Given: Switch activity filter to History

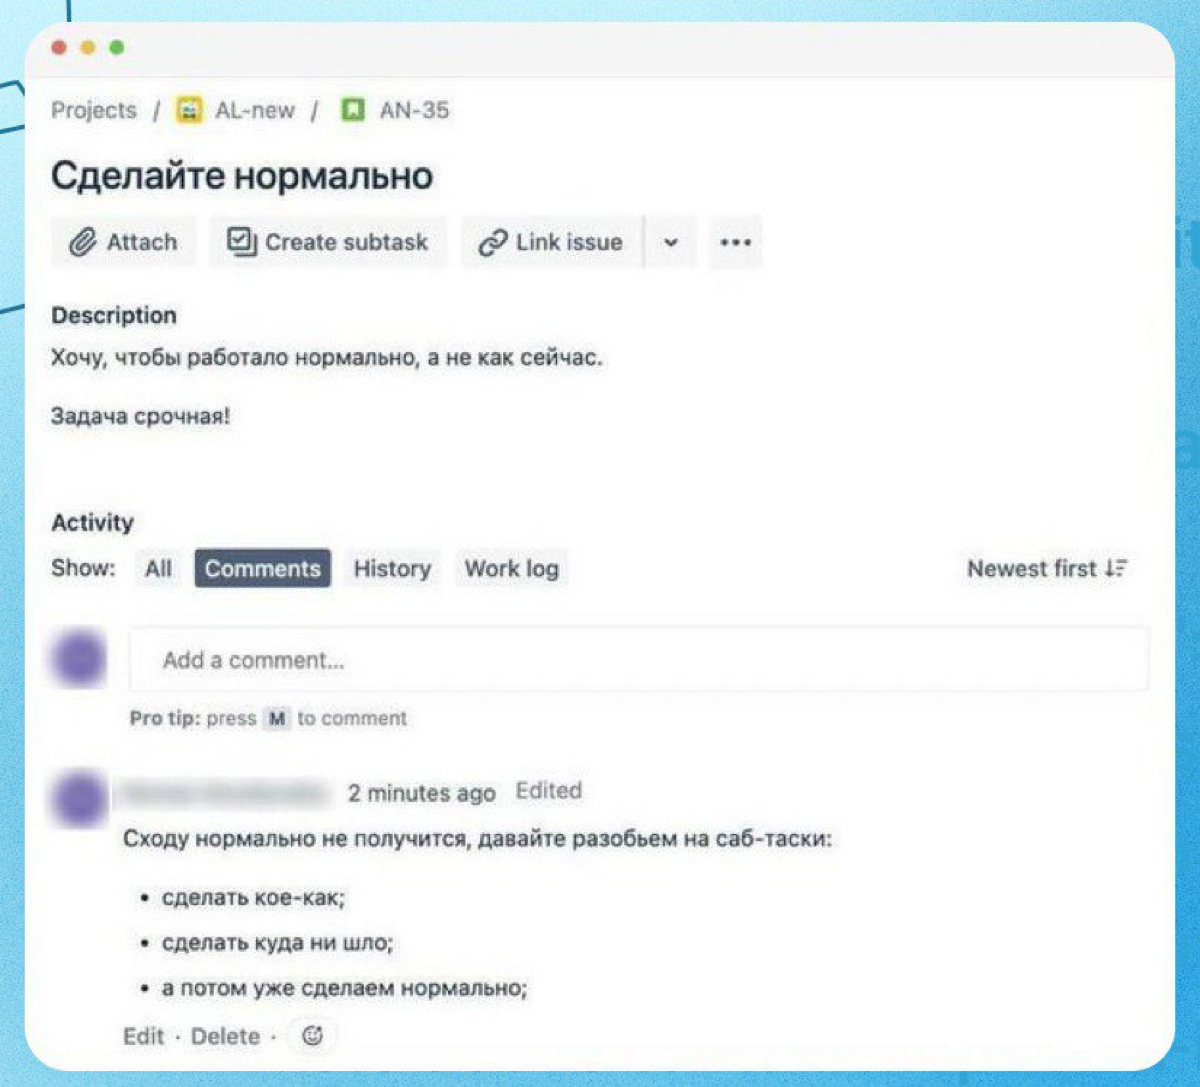Looking at the screenshot, I should 391,568.
